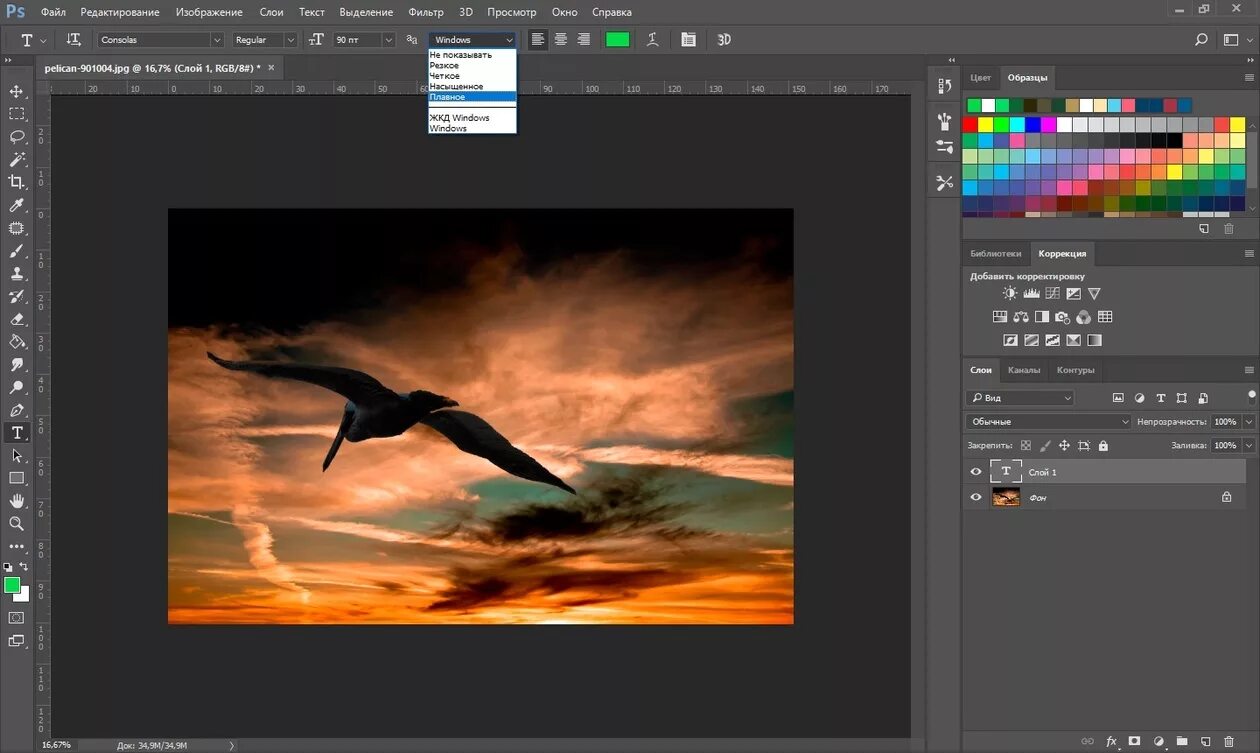Hide the Слой 1 text layer

point(976,472)
